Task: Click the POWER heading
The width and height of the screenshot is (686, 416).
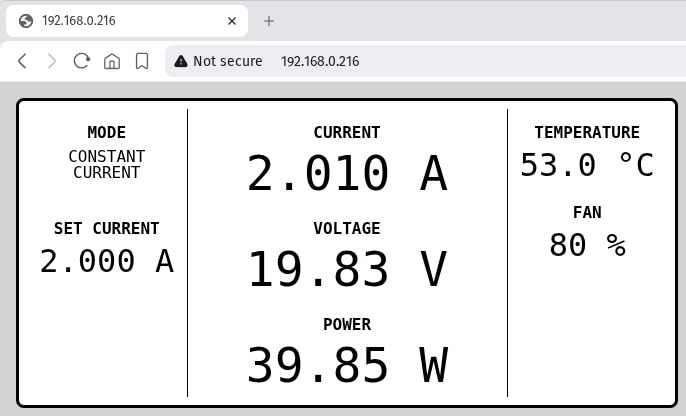Action: tap(347, 325)
